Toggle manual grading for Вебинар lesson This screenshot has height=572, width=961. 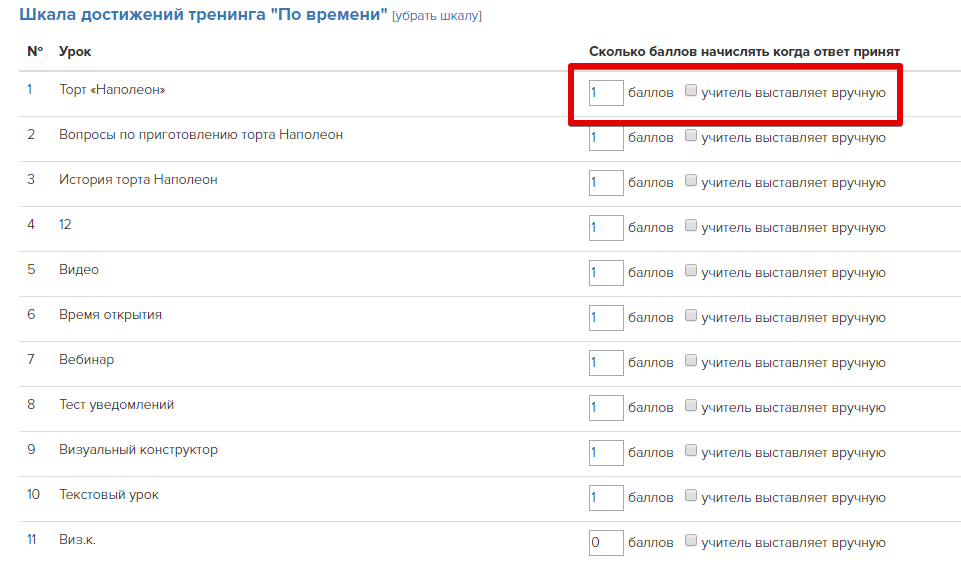coord(691,361)
